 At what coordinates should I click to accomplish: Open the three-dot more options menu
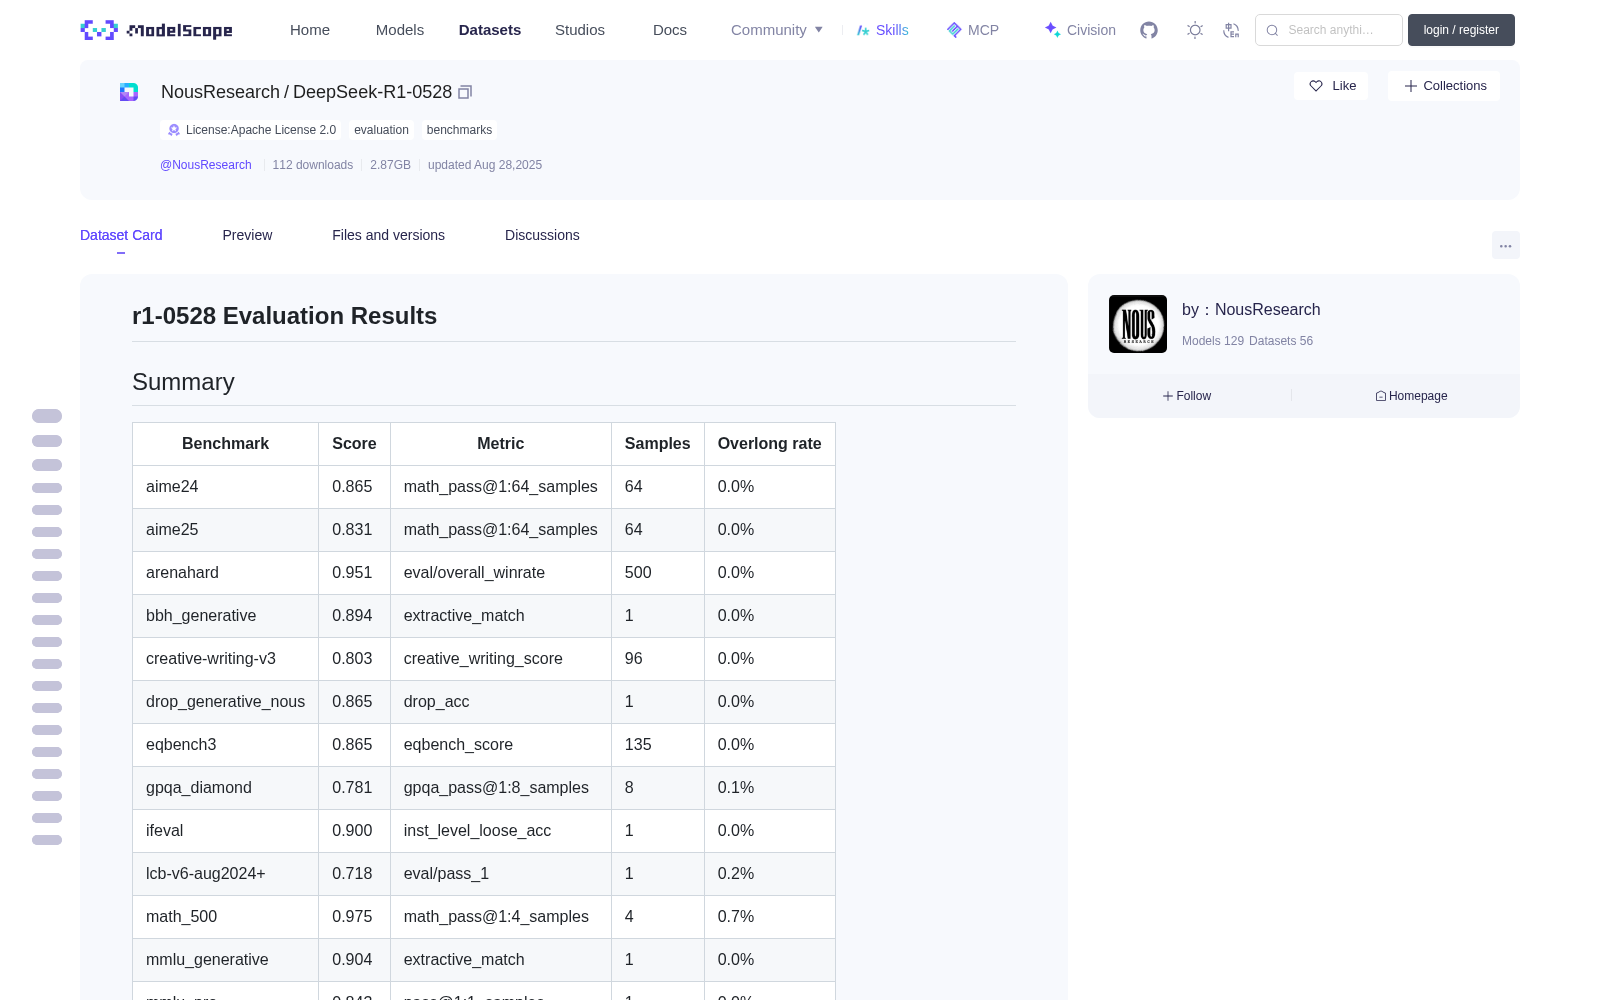1505,245
